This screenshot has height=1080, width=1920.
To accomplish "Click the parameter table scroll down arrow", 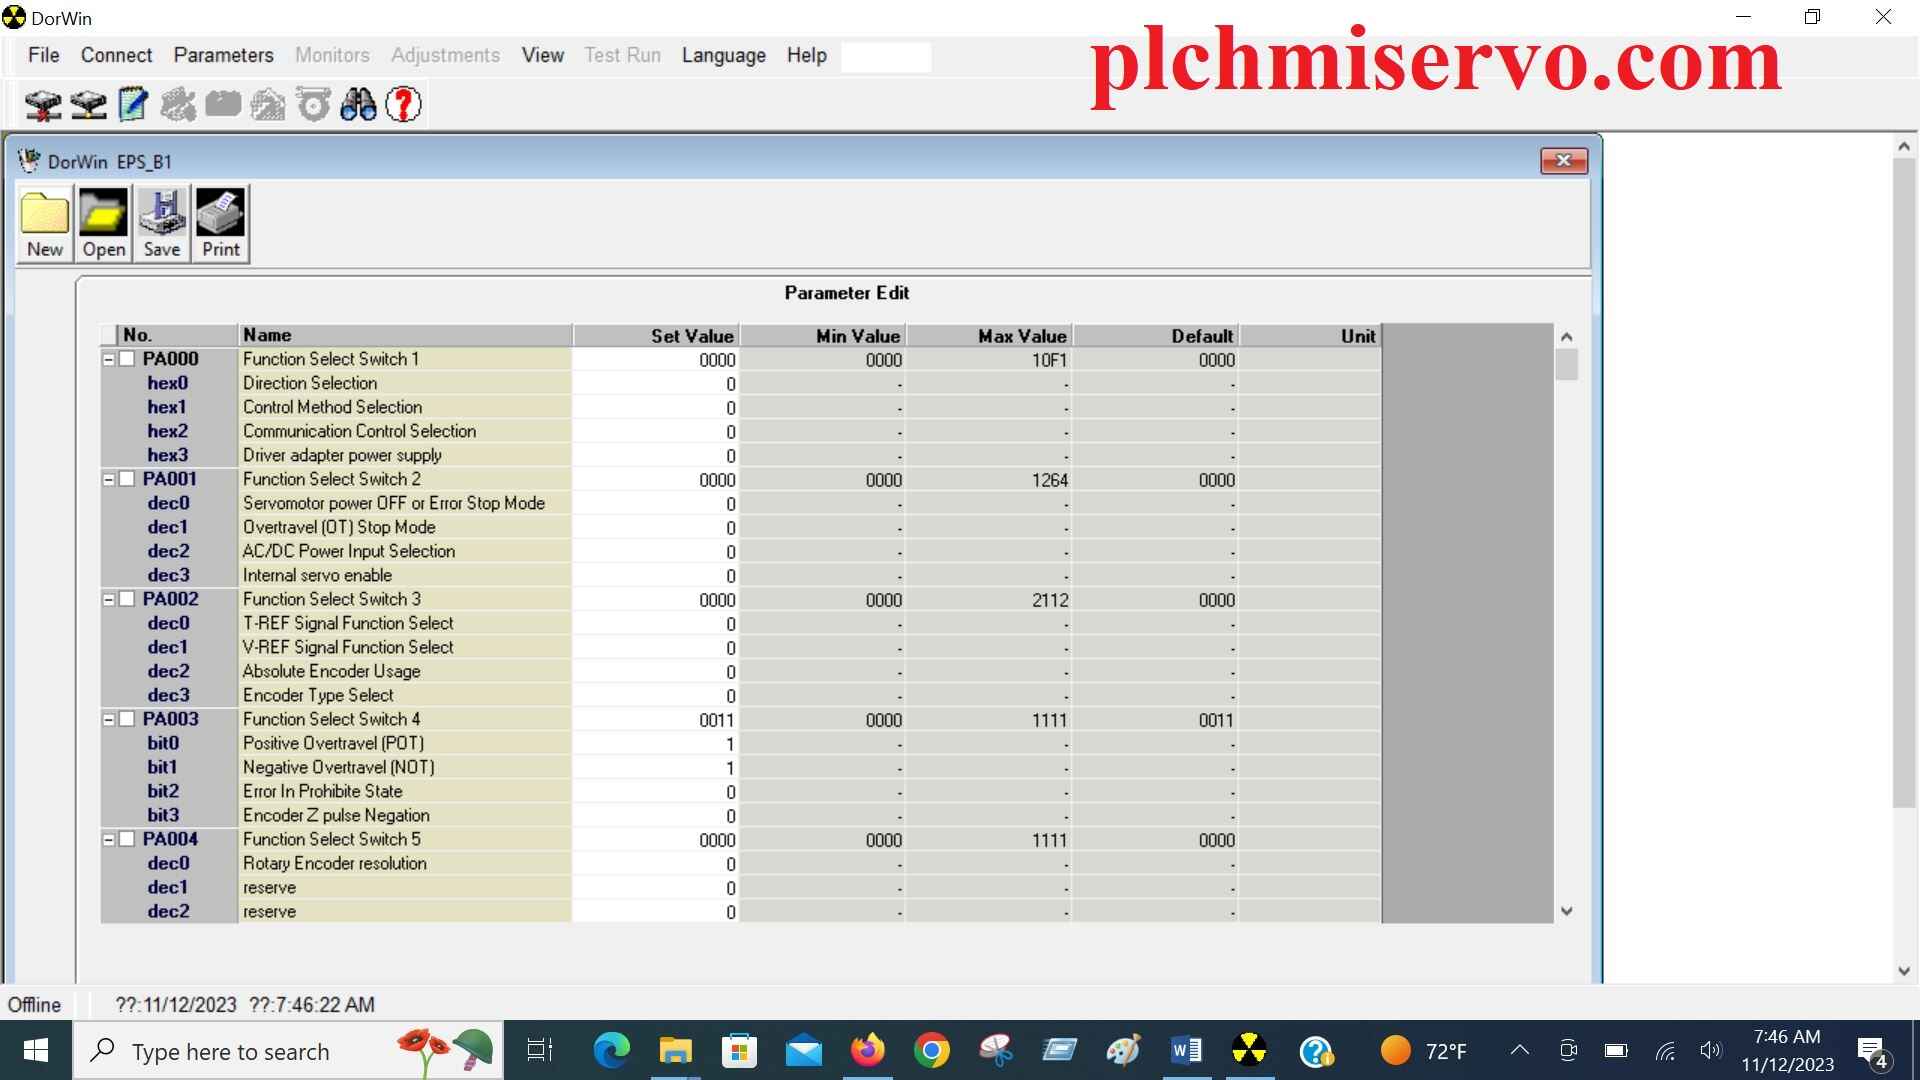I will coord(1567,911).
